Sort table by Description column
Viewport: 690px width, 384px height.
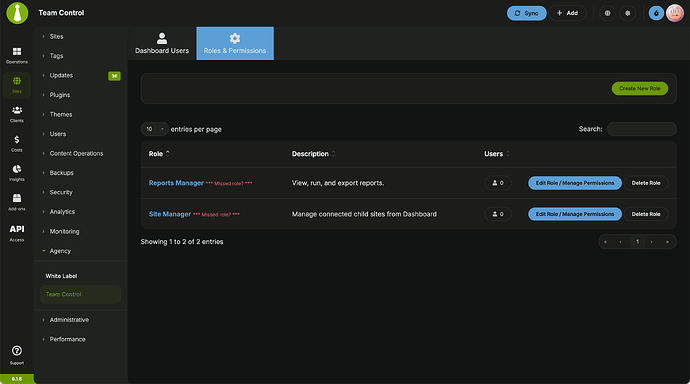tap(313, 154)
